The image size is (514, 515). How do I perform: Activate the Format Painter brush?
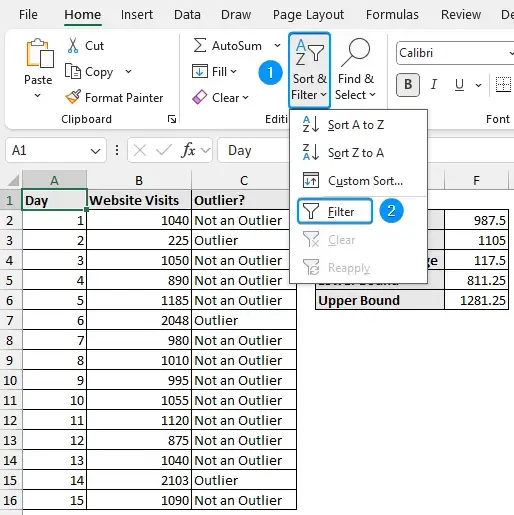[73, 97]
